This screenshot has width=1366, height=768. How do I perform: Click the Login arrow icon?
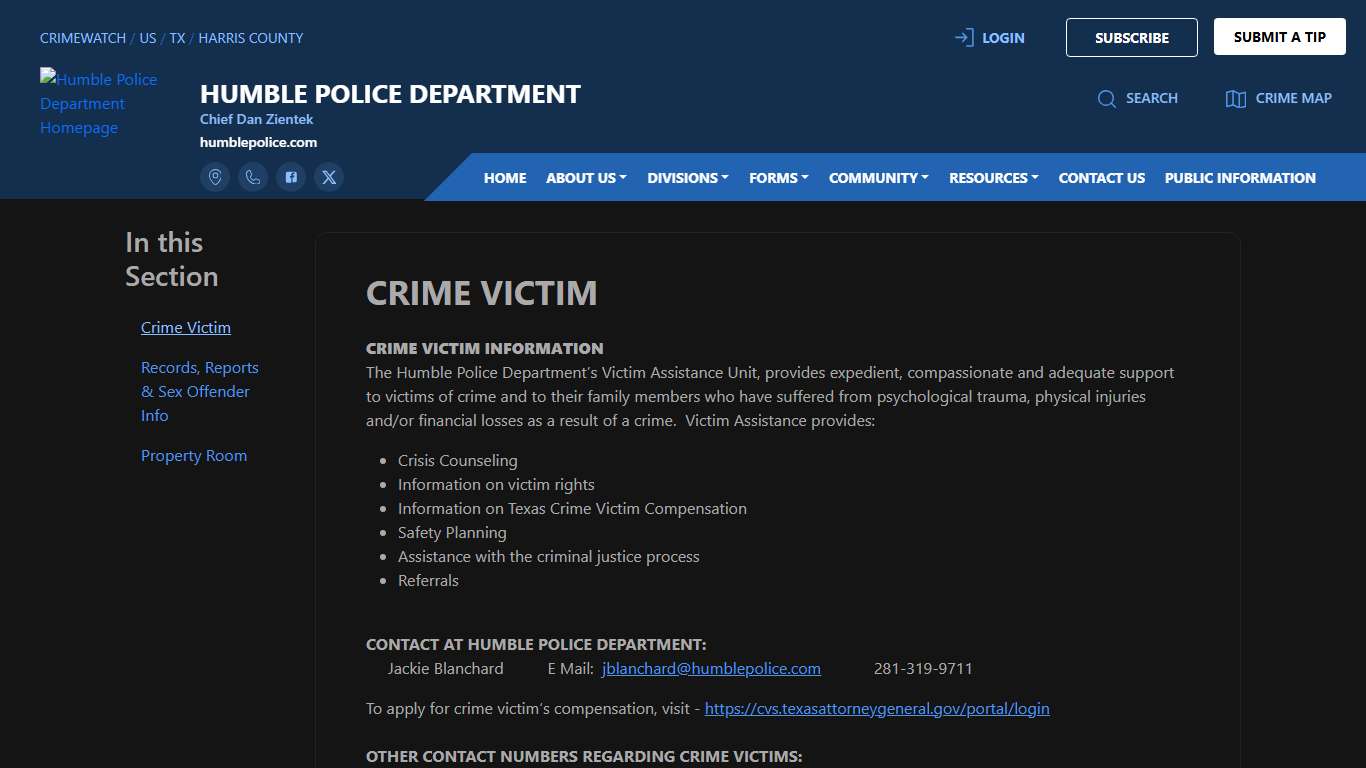tap(963, 37)
